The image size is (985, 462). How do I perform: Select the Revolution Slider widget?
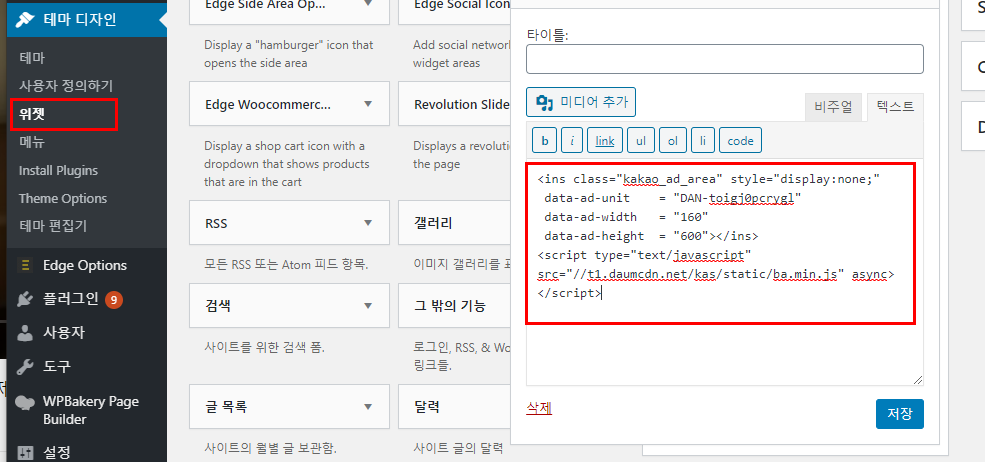(x=454, y=104)
